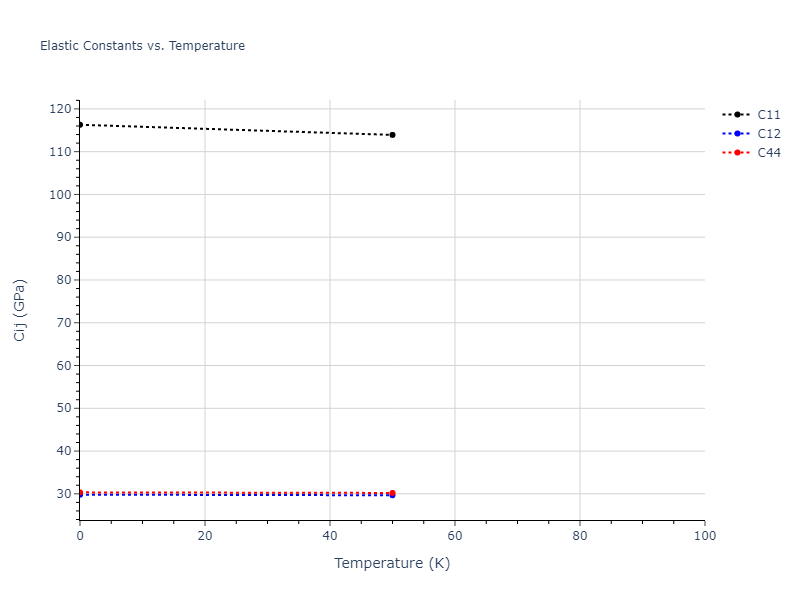Click the y-axis tick label 30
This screenshot has width=800, height=600.
(64, 494)
